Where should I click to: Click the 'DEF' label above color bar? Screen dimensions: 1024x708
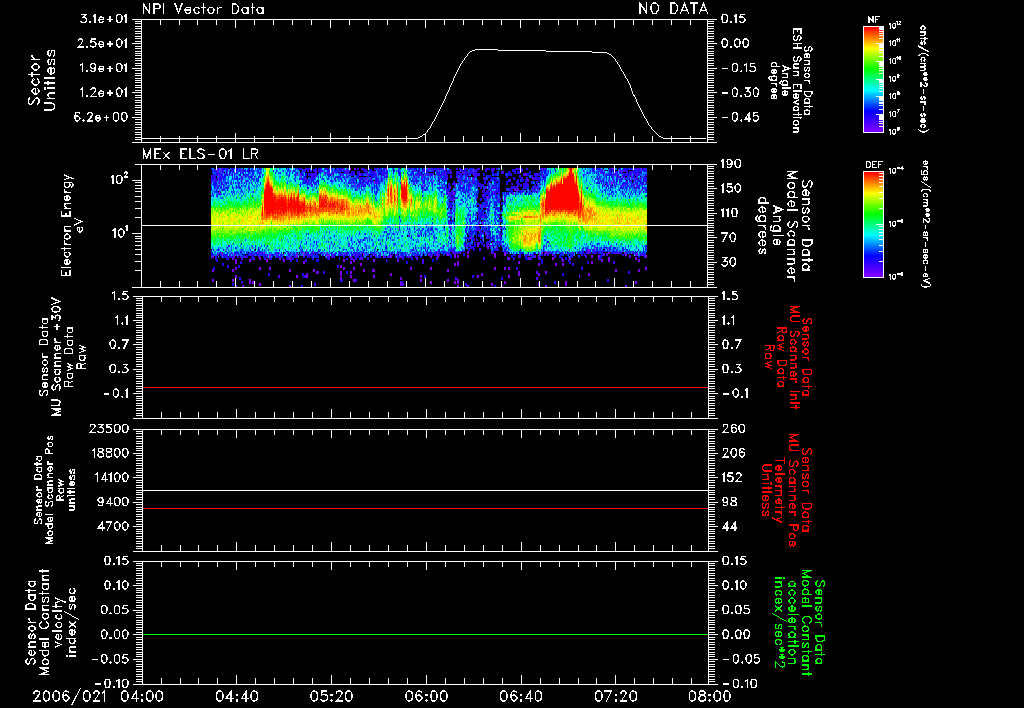pos(873,165)
